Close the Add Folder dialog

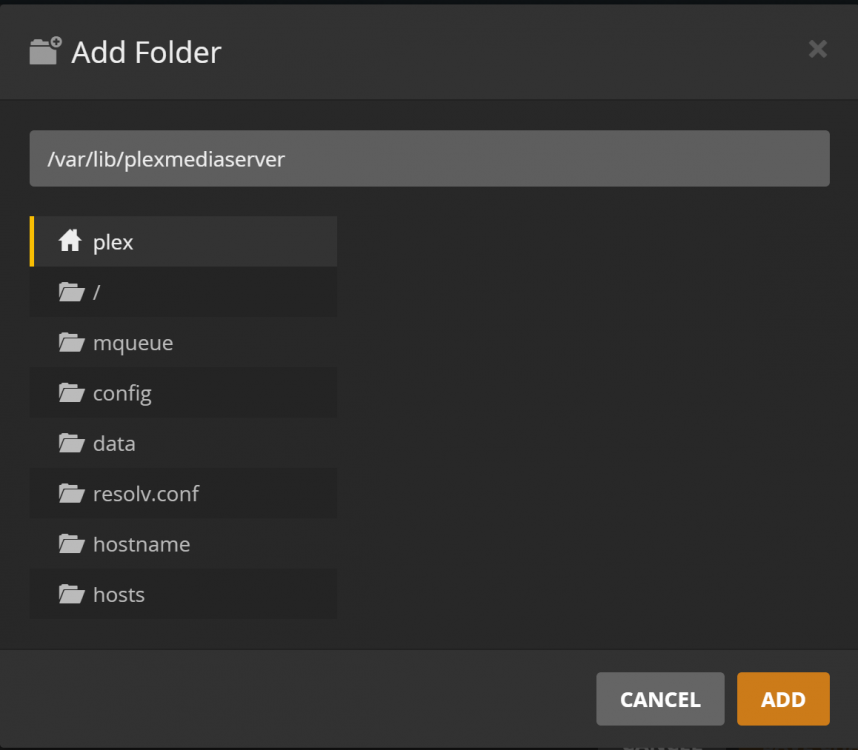pyautogui.click(x=818, y=49)
